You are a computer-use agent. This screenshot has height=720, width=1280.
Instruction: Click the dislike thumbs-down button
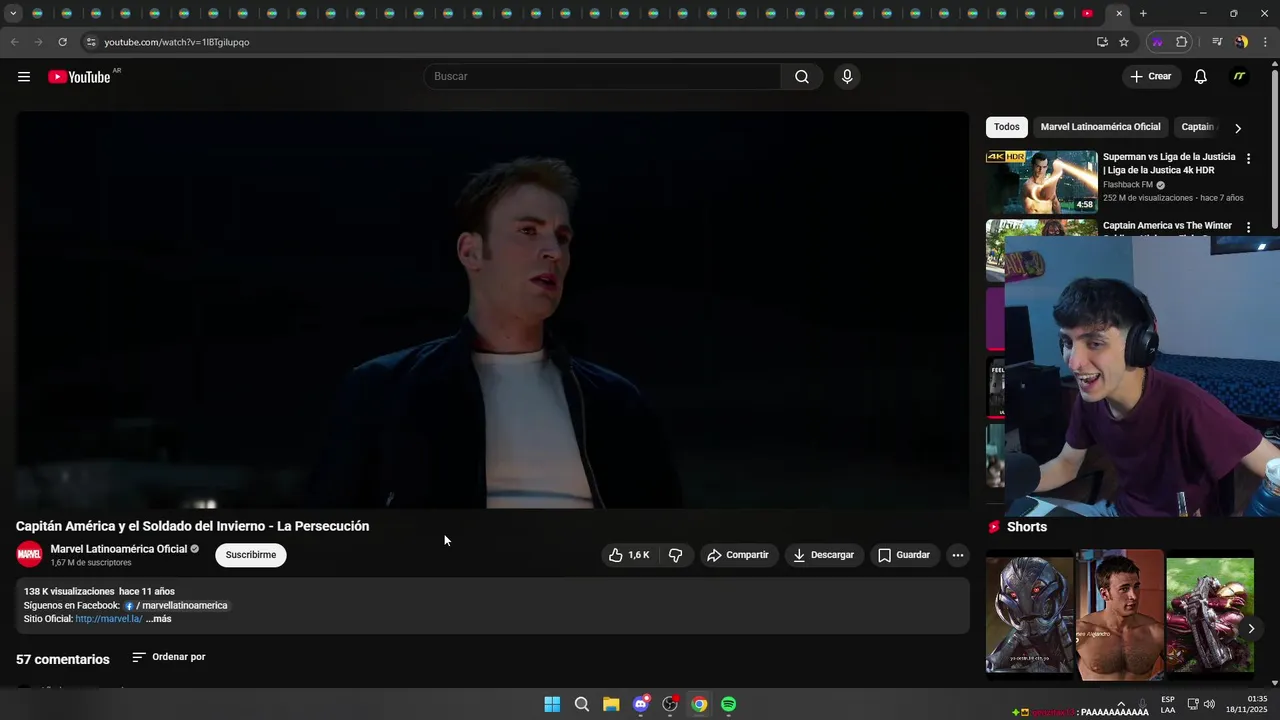pos(676,555)
